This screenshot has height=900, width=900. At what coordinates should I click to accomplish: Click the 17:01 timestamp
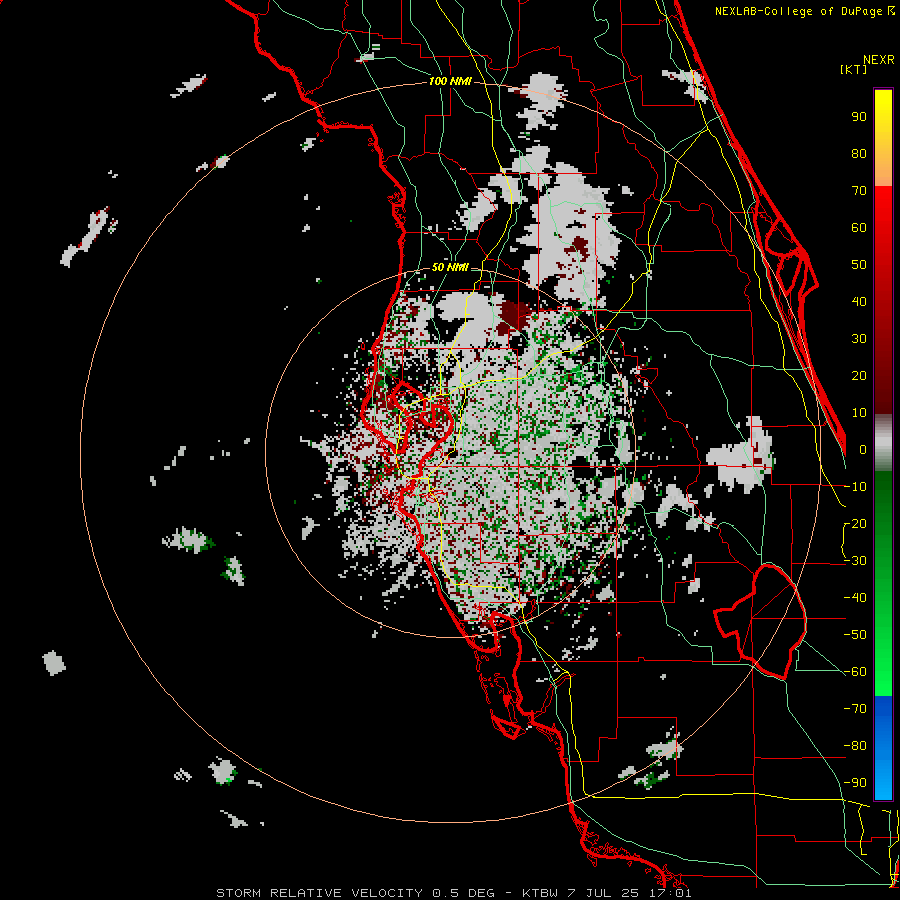point(672,893)
